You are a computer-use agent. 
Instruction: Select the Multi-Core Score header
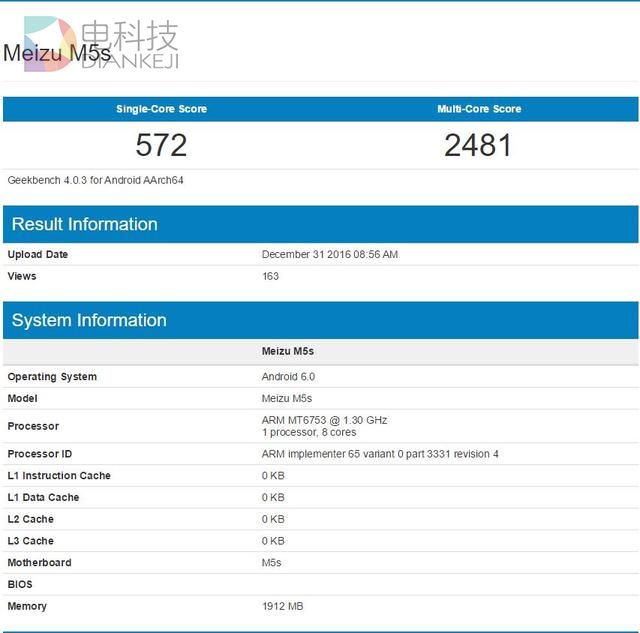(479, 109)
